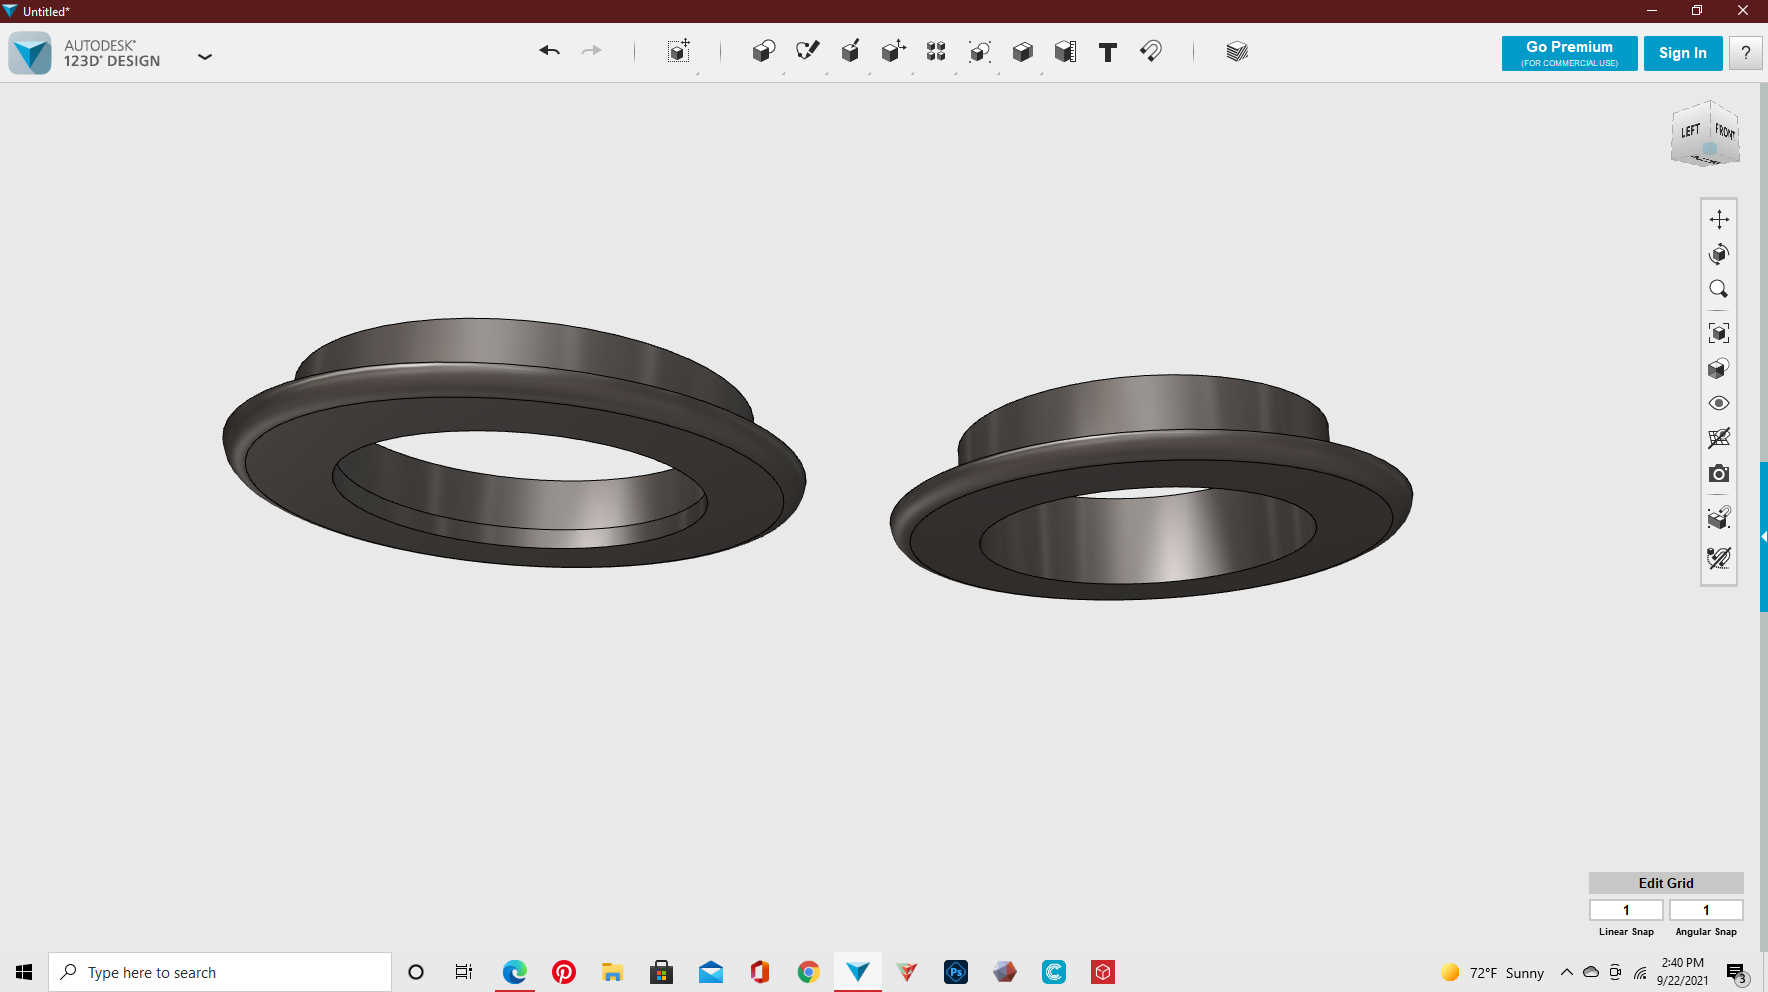Open the Primitives tool in toolbar
This screenshot has width=1768, height=992.
coord(763,52)
